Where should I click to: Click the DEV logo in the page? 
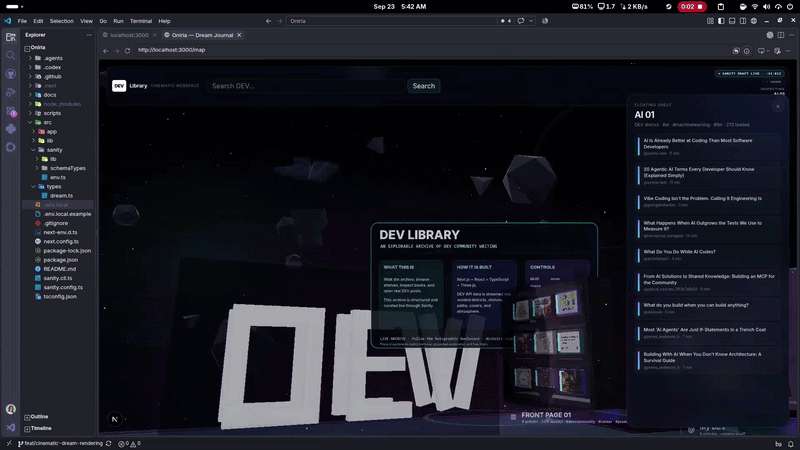click(x=119, y=86)
